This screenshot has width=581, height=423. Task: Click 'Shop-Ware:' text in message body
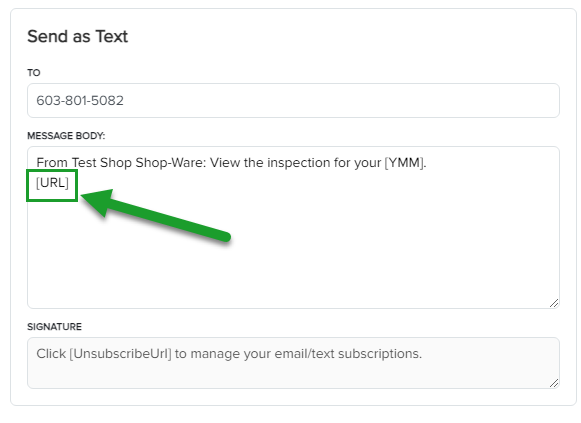(171, 163)
